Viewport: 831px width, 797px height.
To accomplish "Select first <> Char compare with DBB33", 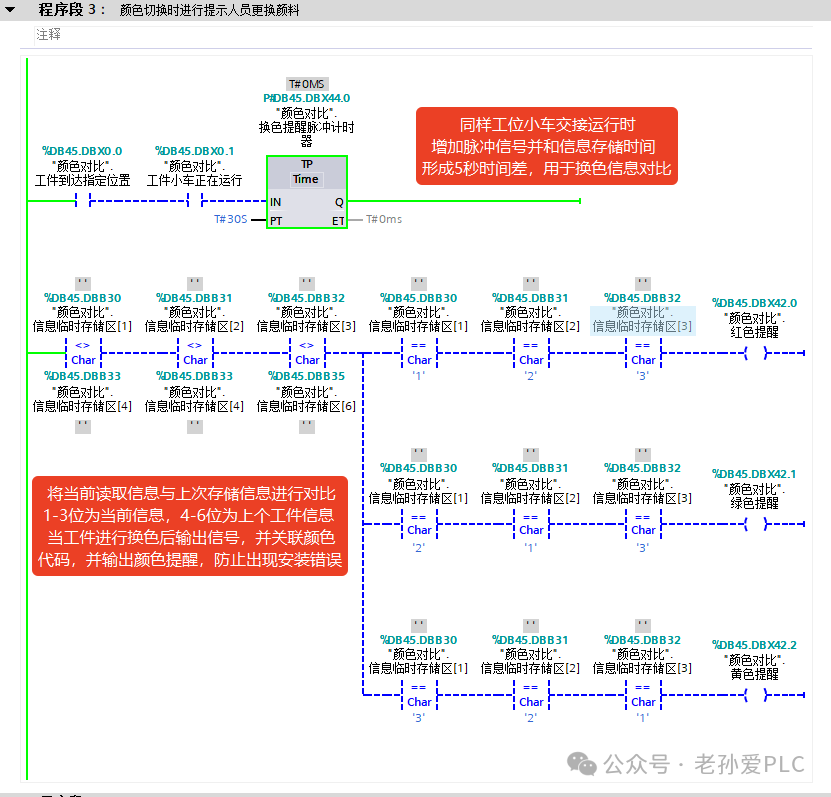I will pyautogui.click(x=83, y=353).
